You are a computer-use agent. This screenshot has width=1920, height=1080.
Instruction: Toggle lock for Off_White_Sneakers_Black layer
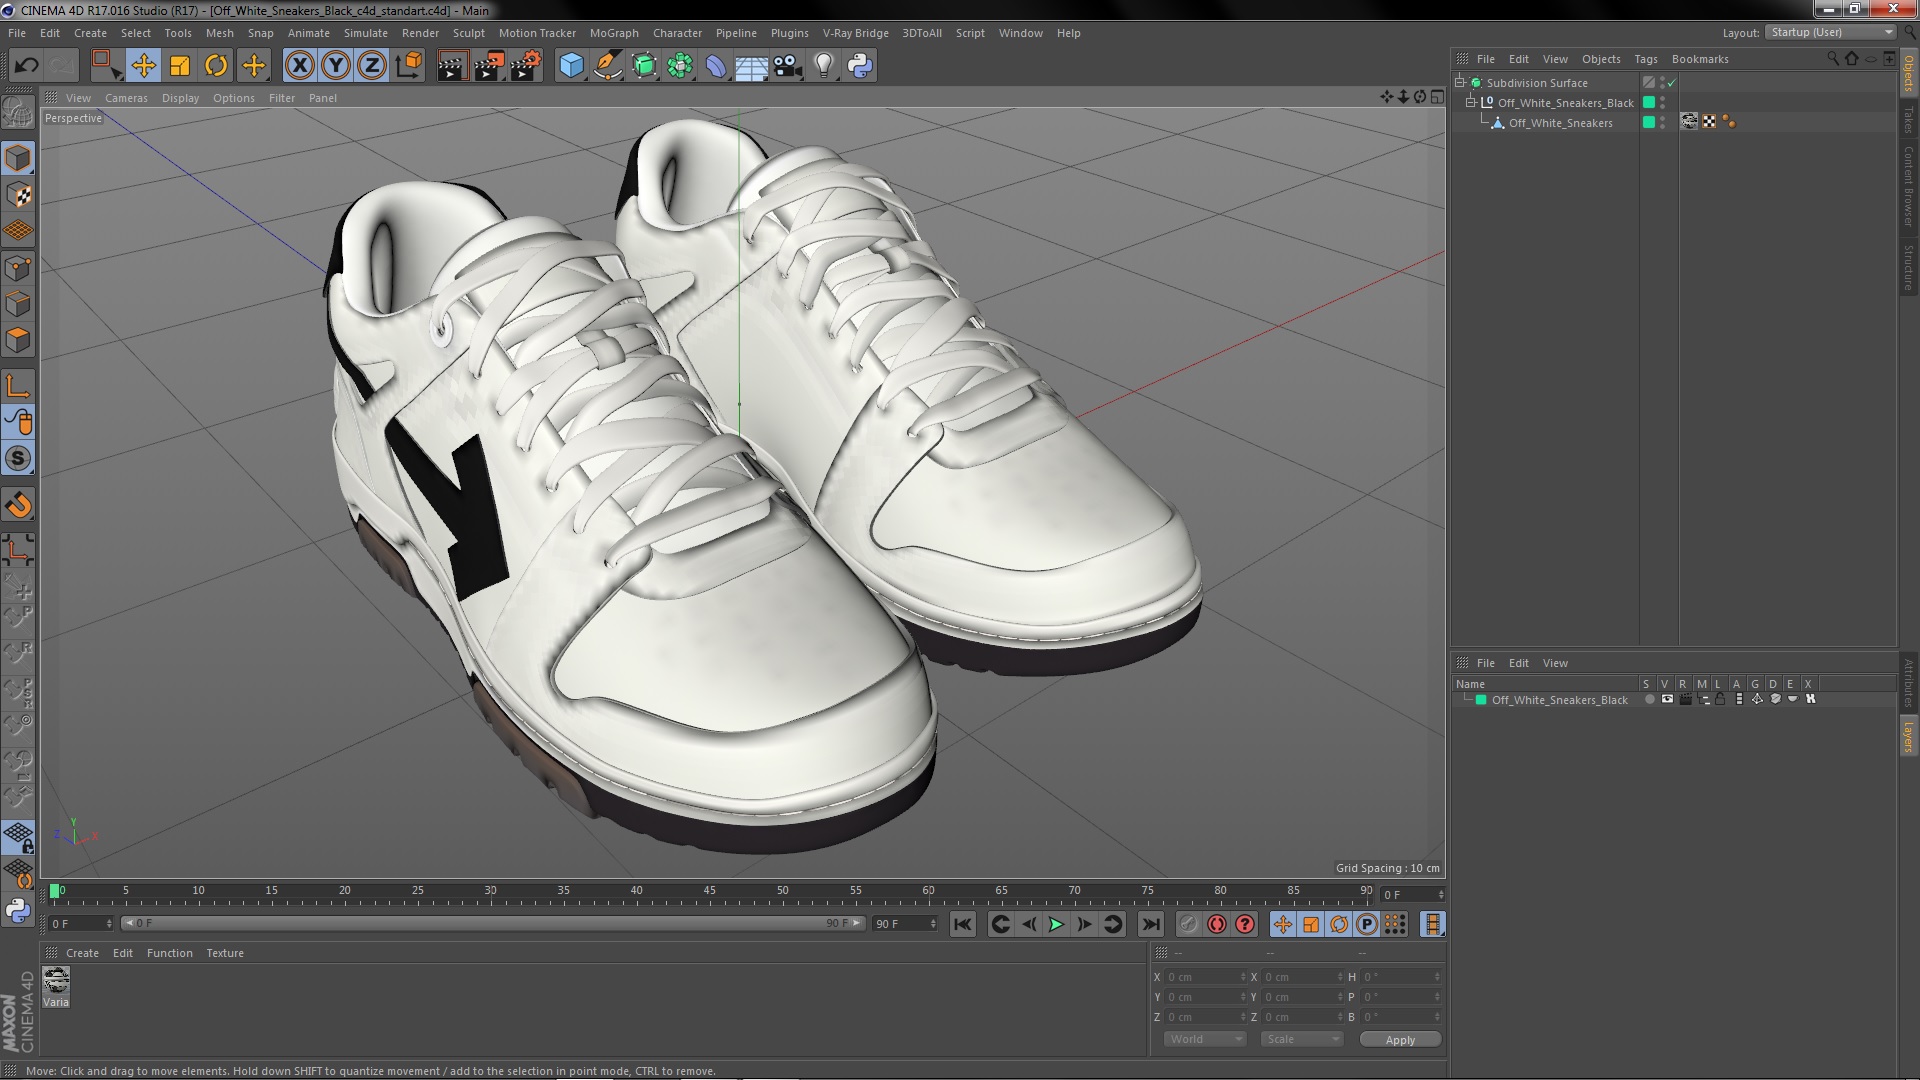pyautogui.click(x=1720, y=700)
